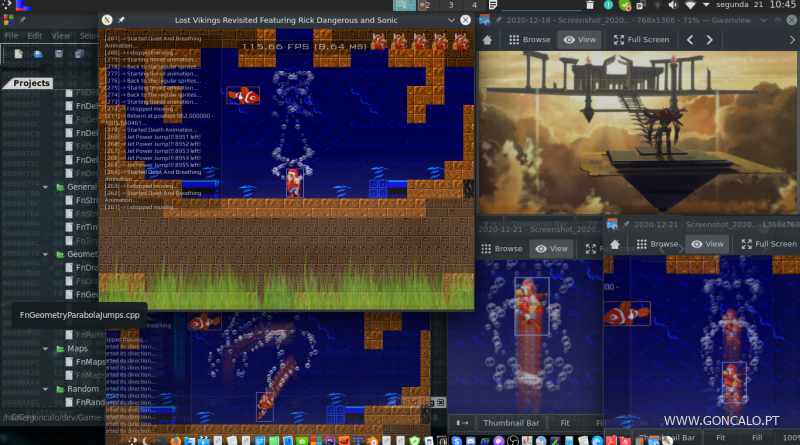This screenshot has width=800, height=445.
Task: Toggle View mode in Gwenview 1366x768 window
Action: pos(707,244)
